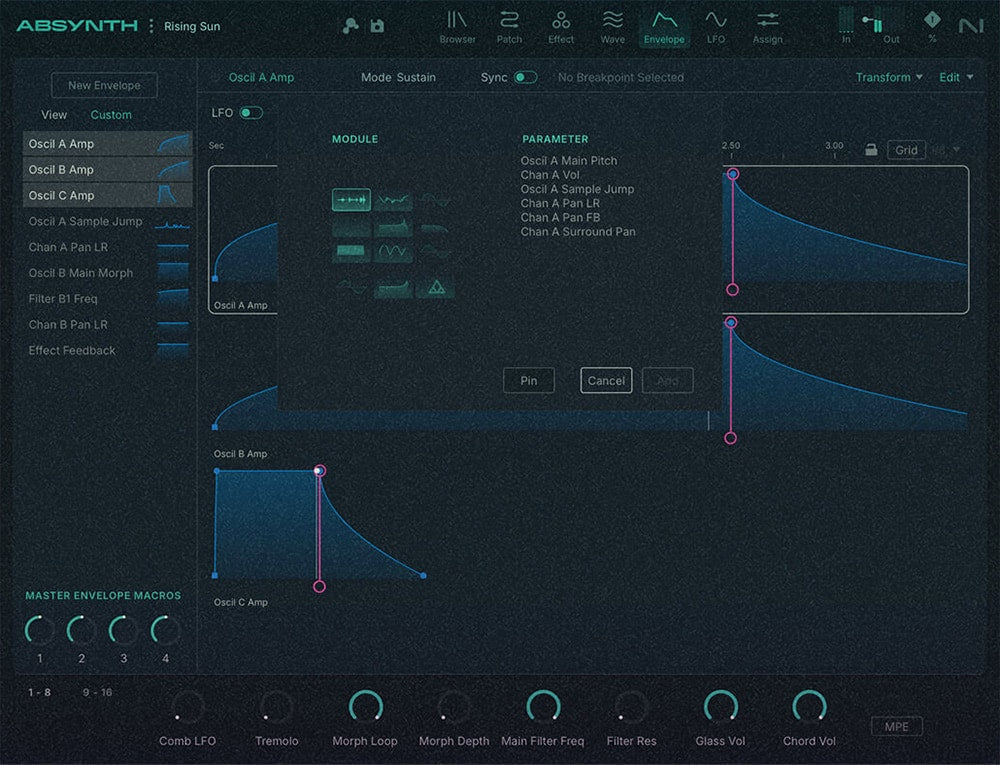Click the New Envelope button

coord(104,86)
